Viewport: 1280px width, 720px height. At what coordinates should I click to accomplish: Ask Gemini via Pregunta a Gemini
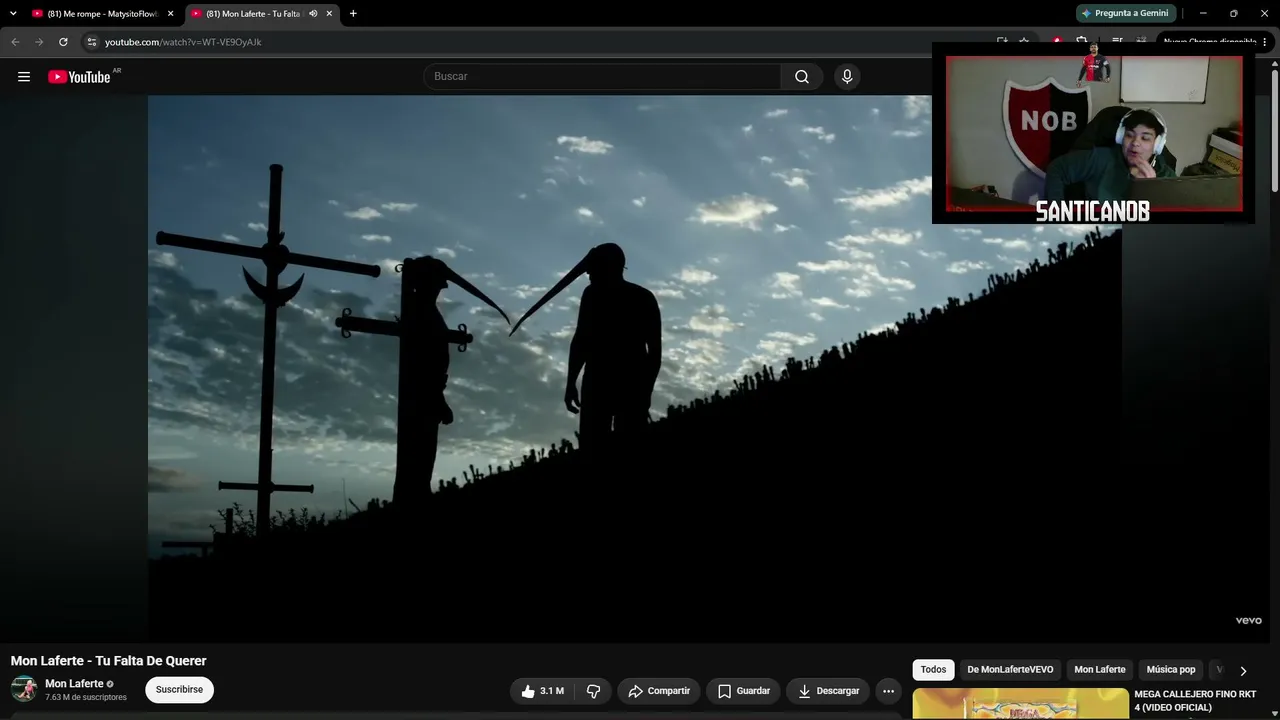click(x=1125, y=13)
